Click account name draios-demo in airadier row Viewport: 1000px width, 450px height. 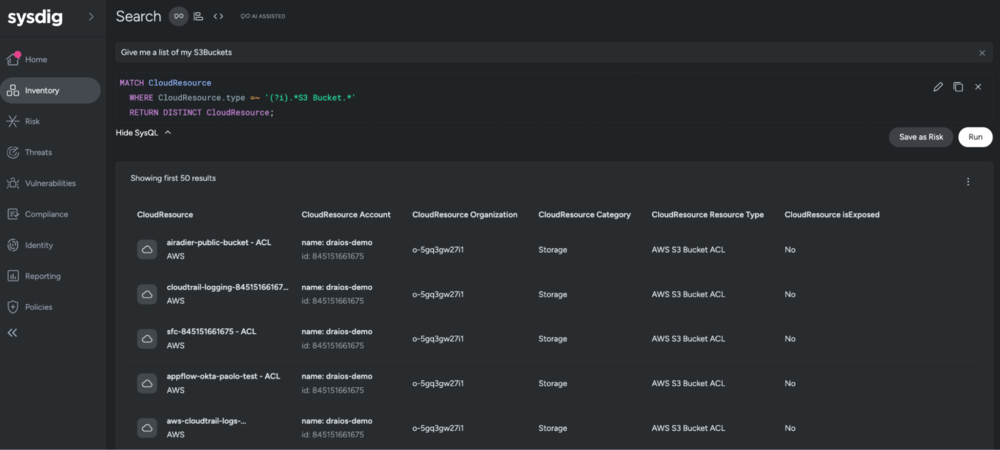337,243
